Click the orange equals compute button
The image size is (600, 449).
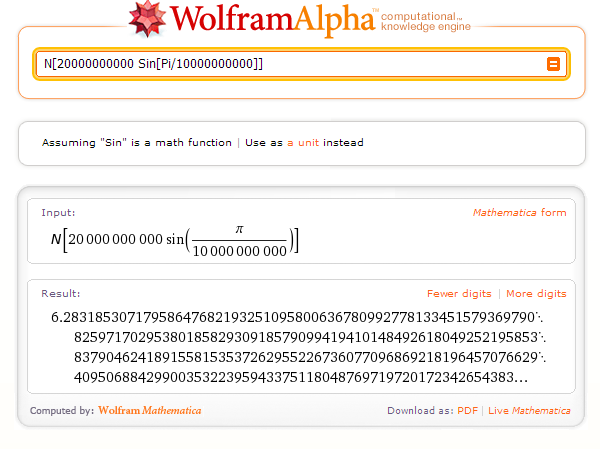(x=553, y=64)
